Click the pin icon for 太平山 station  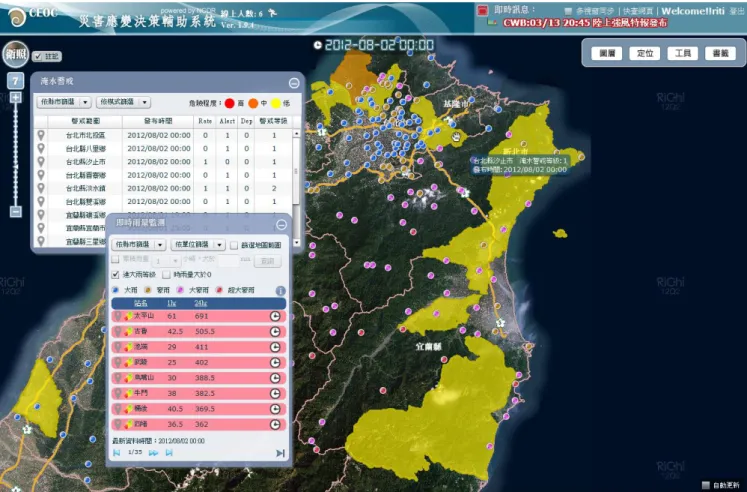(118, 316)
